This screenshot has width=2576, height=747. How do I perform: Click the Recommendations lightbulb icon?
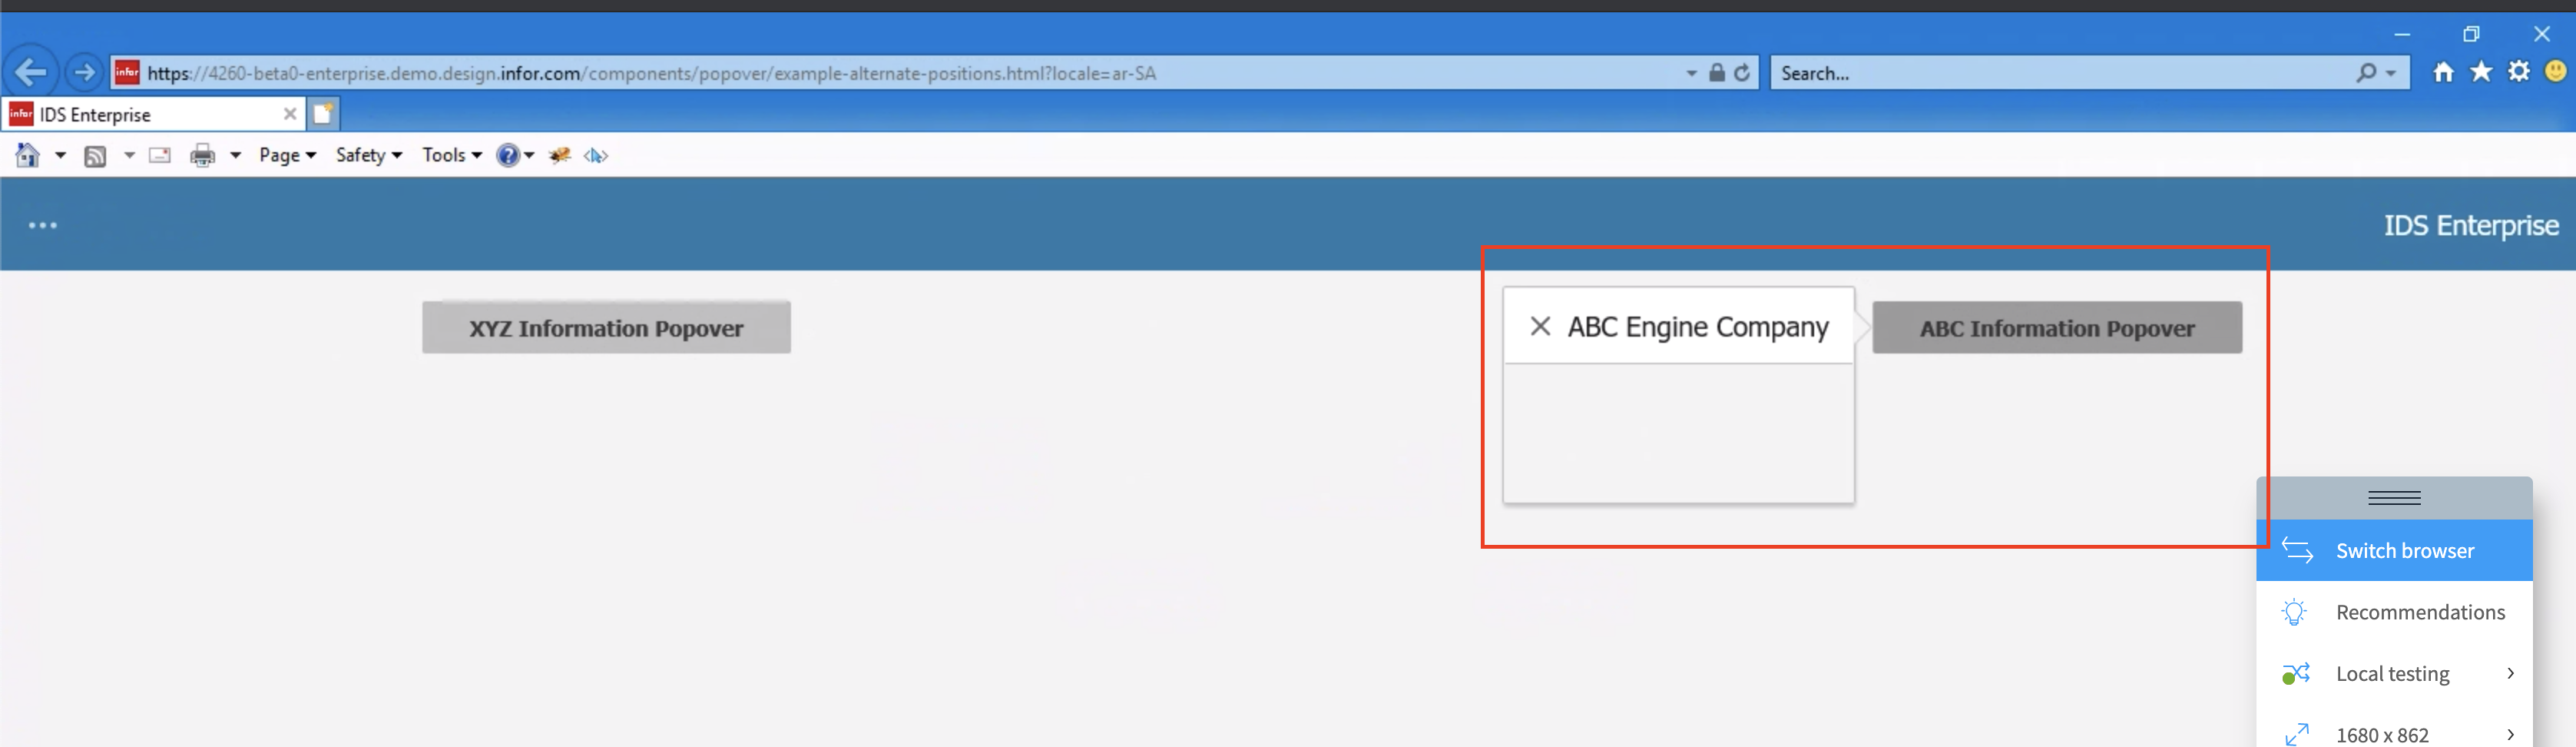2294,612
